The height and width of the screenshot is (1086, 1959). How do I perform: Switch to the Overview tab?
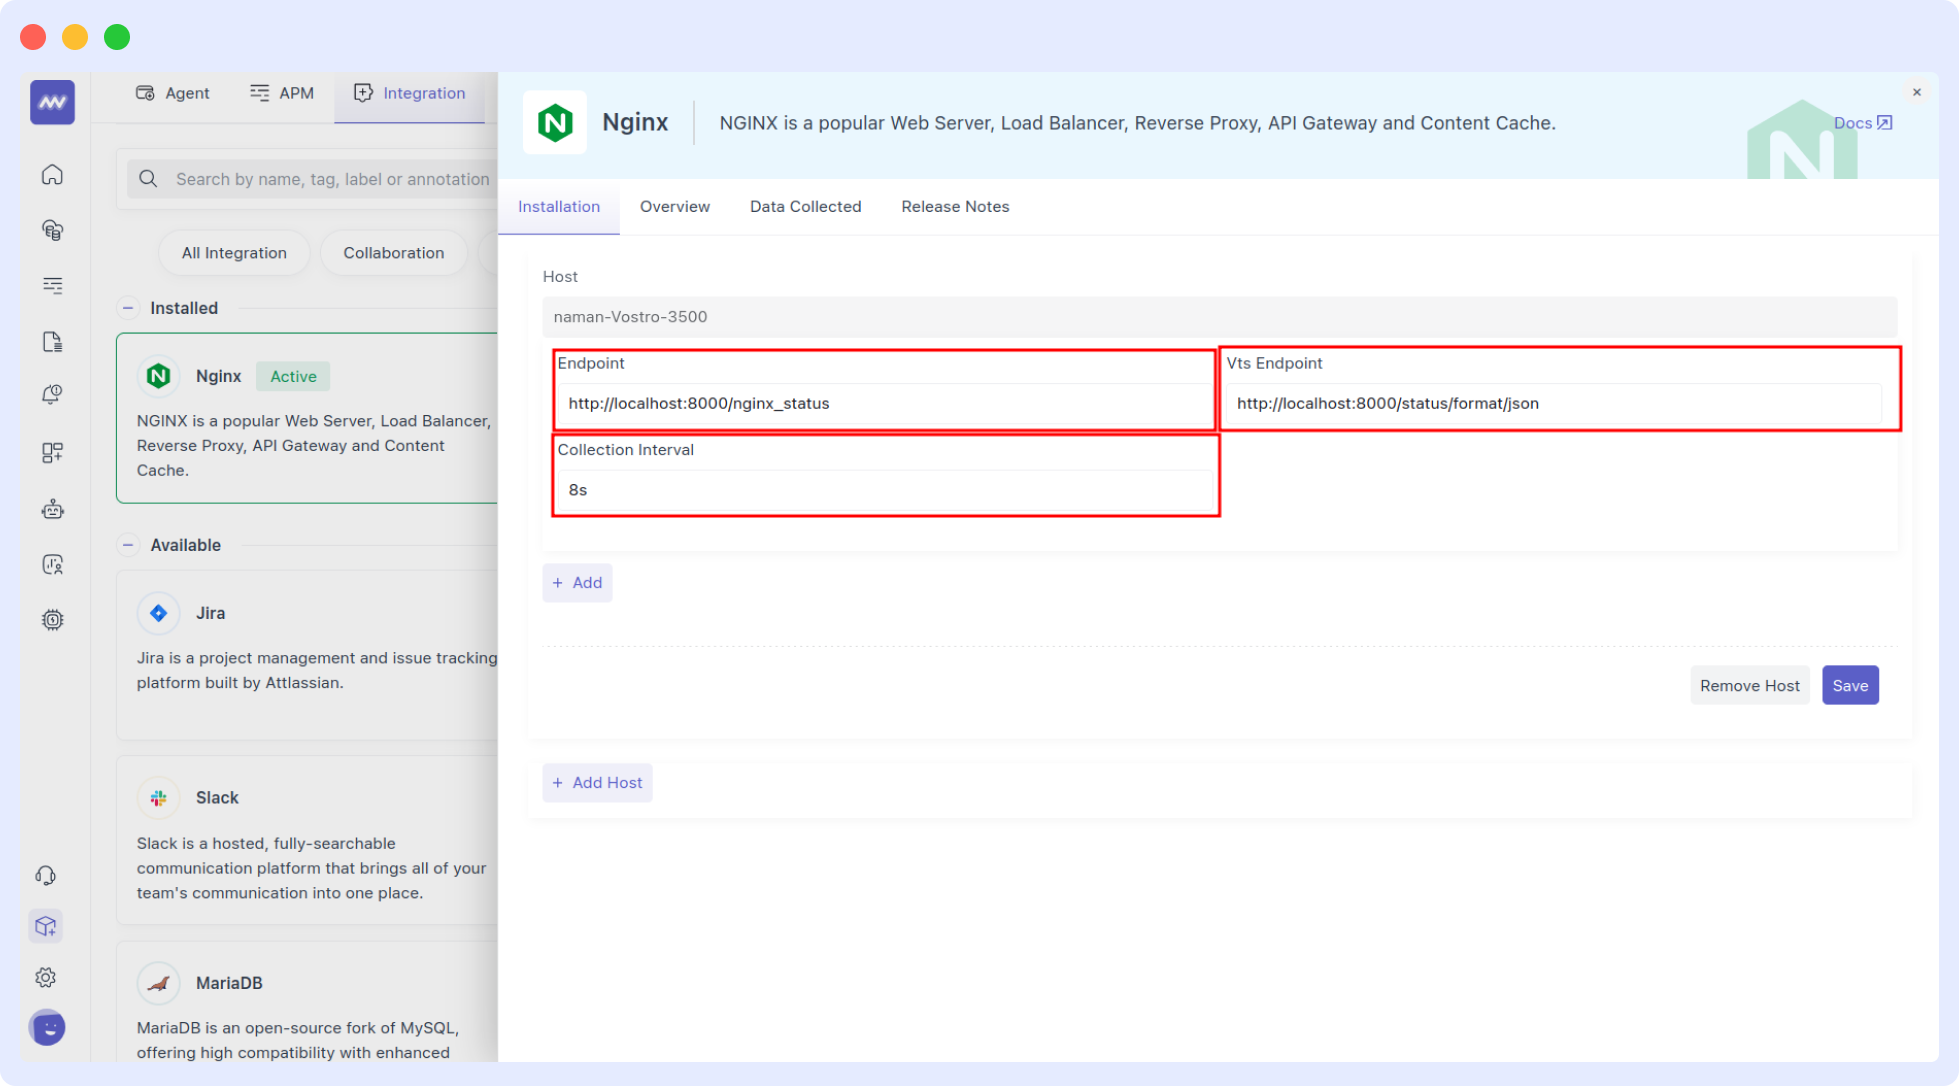[x=674, y=206]
